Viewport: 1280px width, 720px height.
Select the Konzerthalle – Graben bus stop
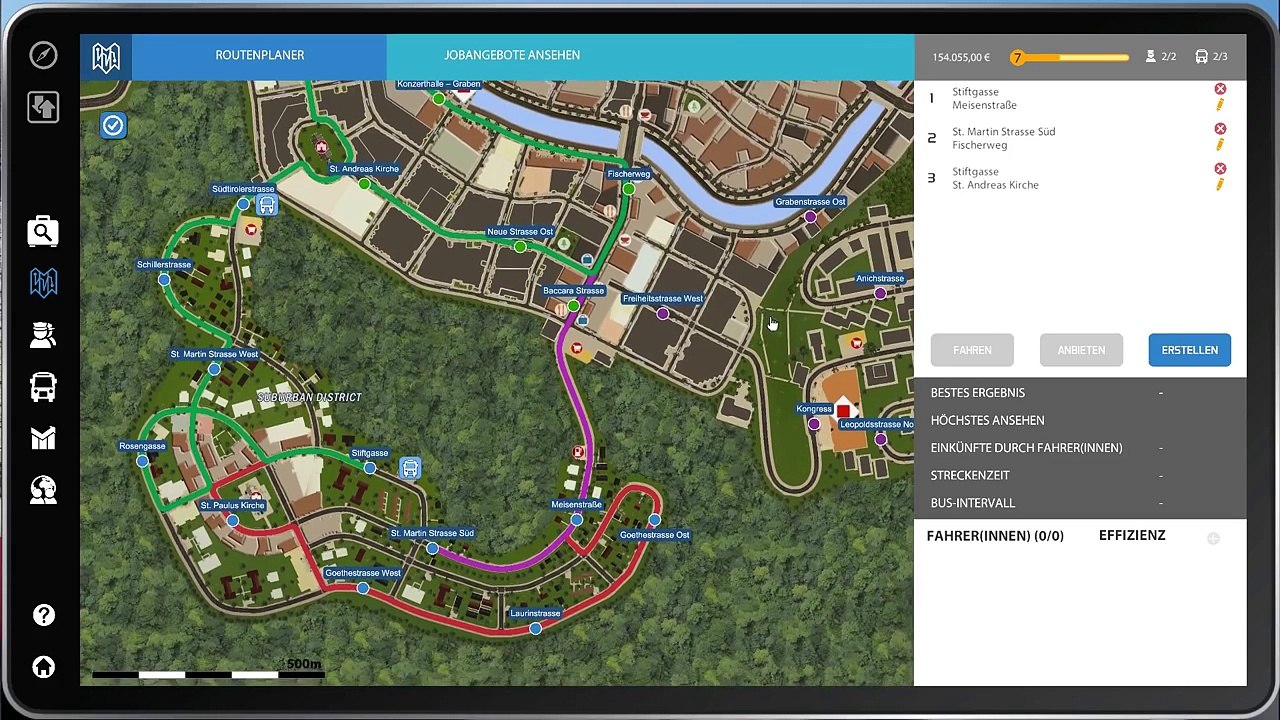[438, 98]
